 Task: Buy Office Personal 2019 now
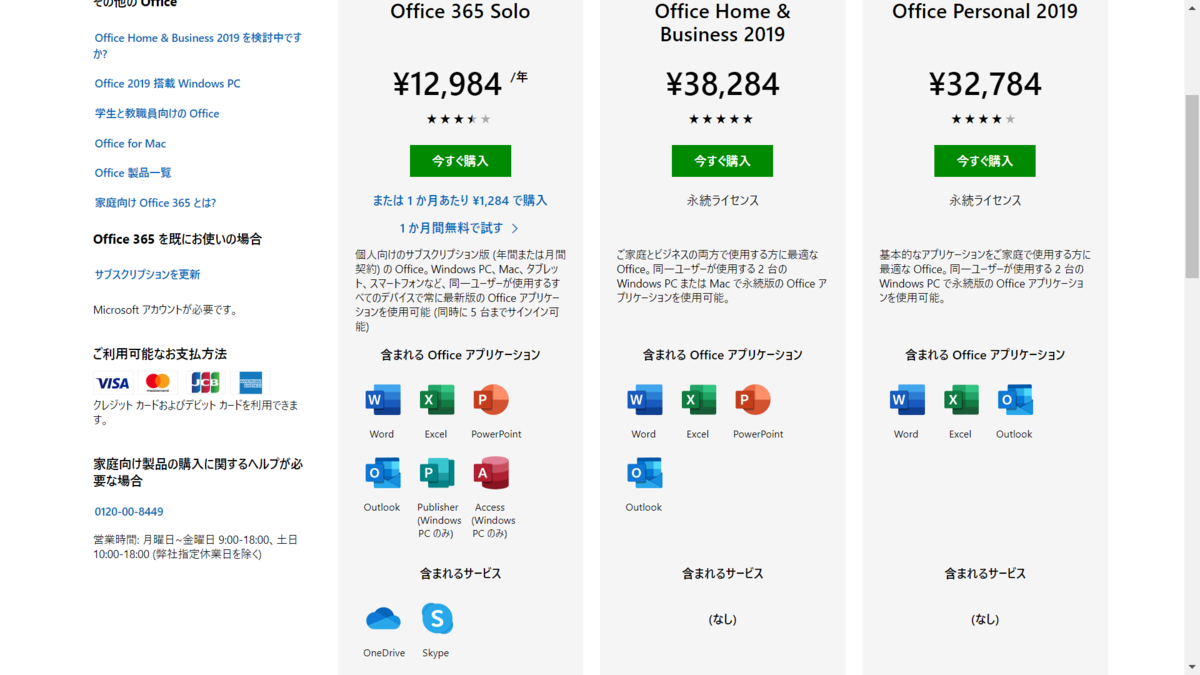[x=985, y=161]
